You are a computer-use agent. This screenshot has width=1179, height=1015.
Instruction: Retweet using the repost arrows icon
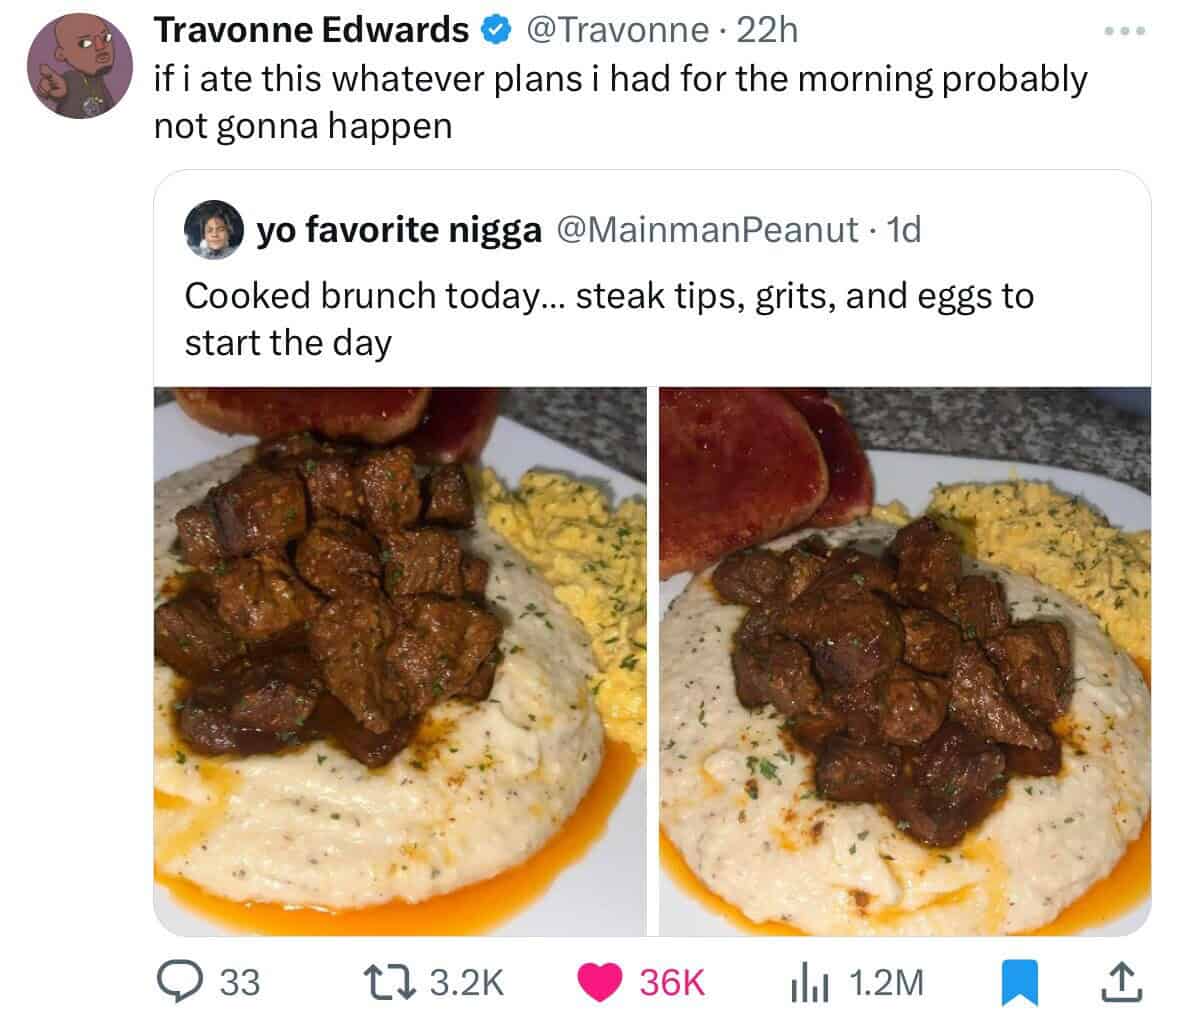coord(389,982)
